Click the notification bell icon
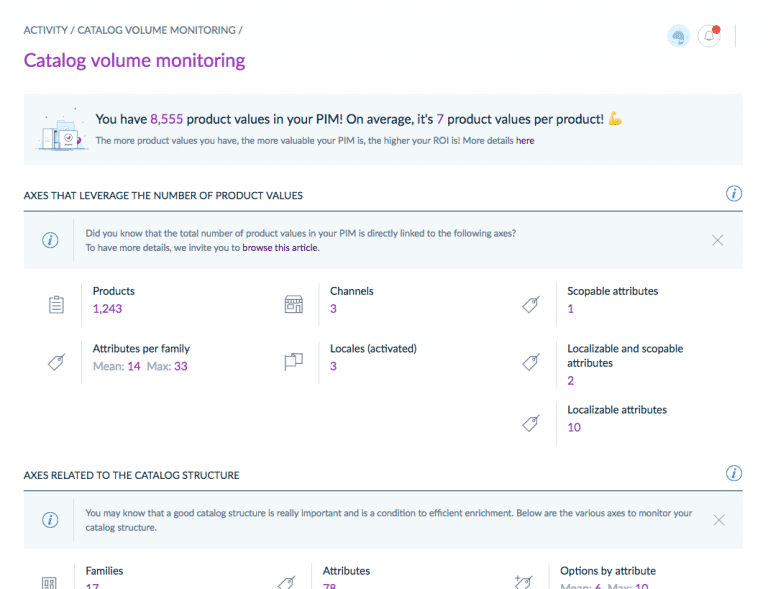Viewport: 768px width, 589px height. tap(709, 36)
